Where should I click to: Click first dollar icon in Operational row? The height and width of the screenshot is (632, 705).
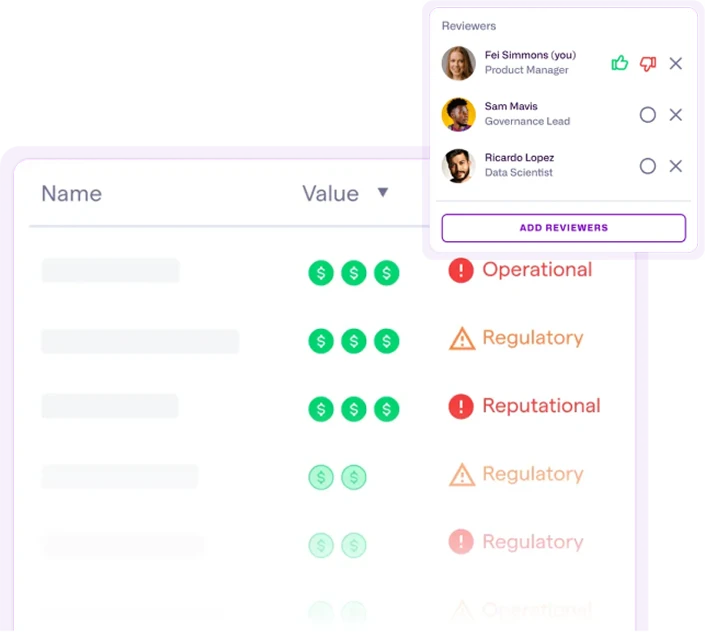coord(321,273)
